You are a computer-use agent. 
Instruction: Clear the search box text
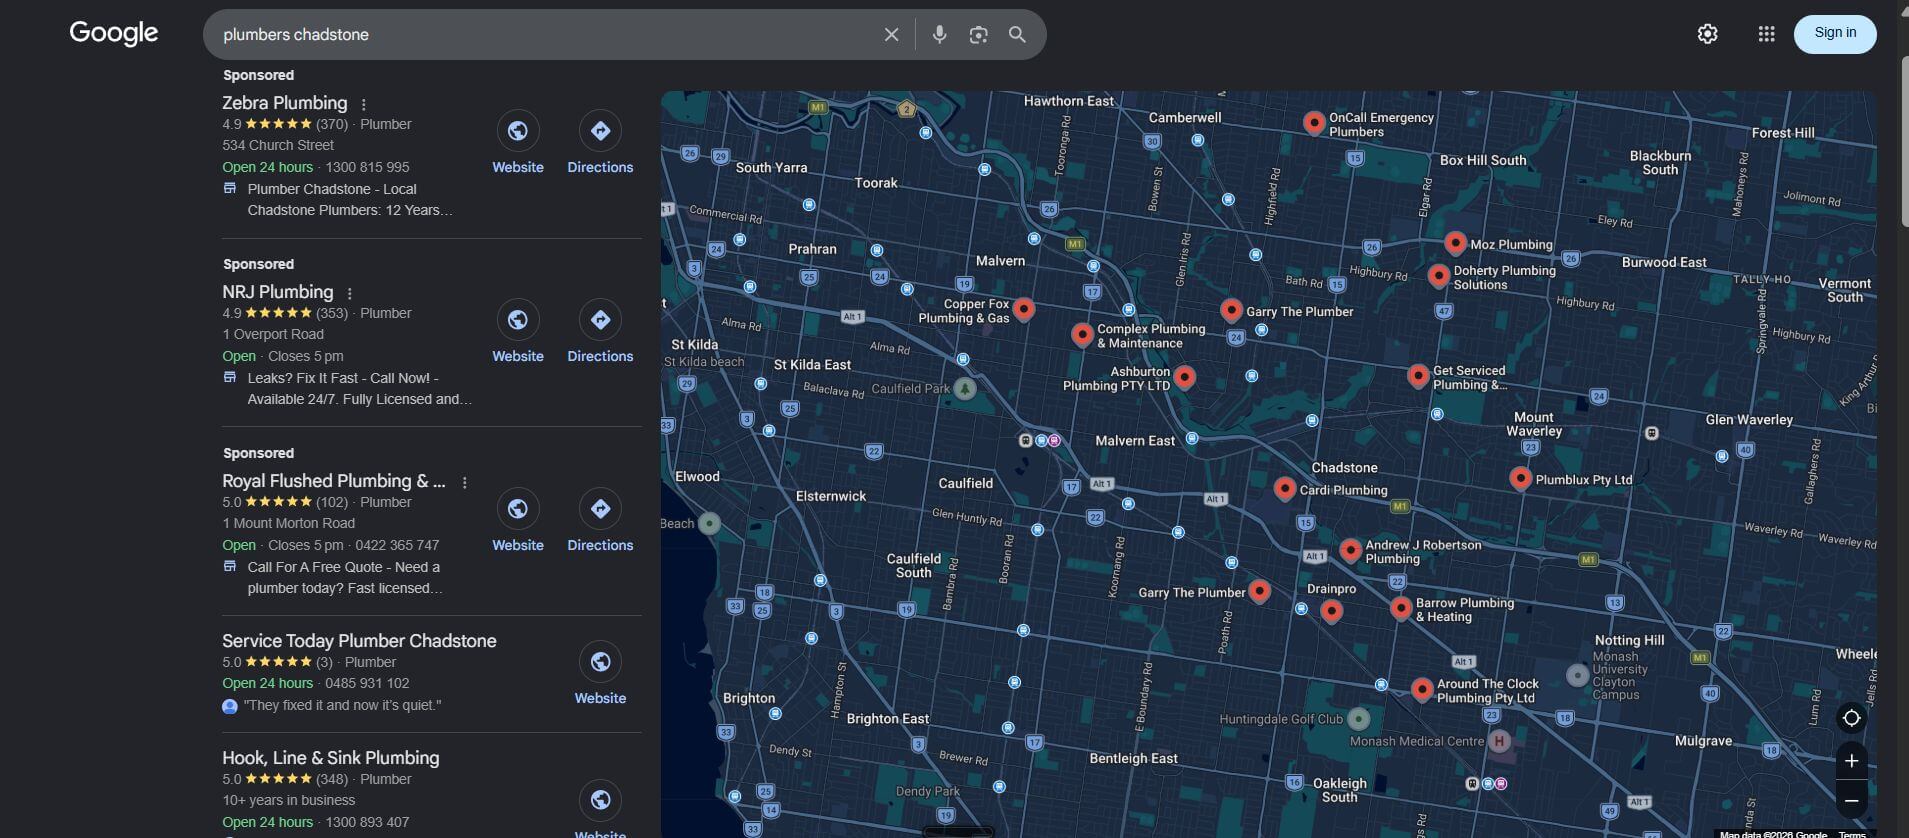coord(891,35)
